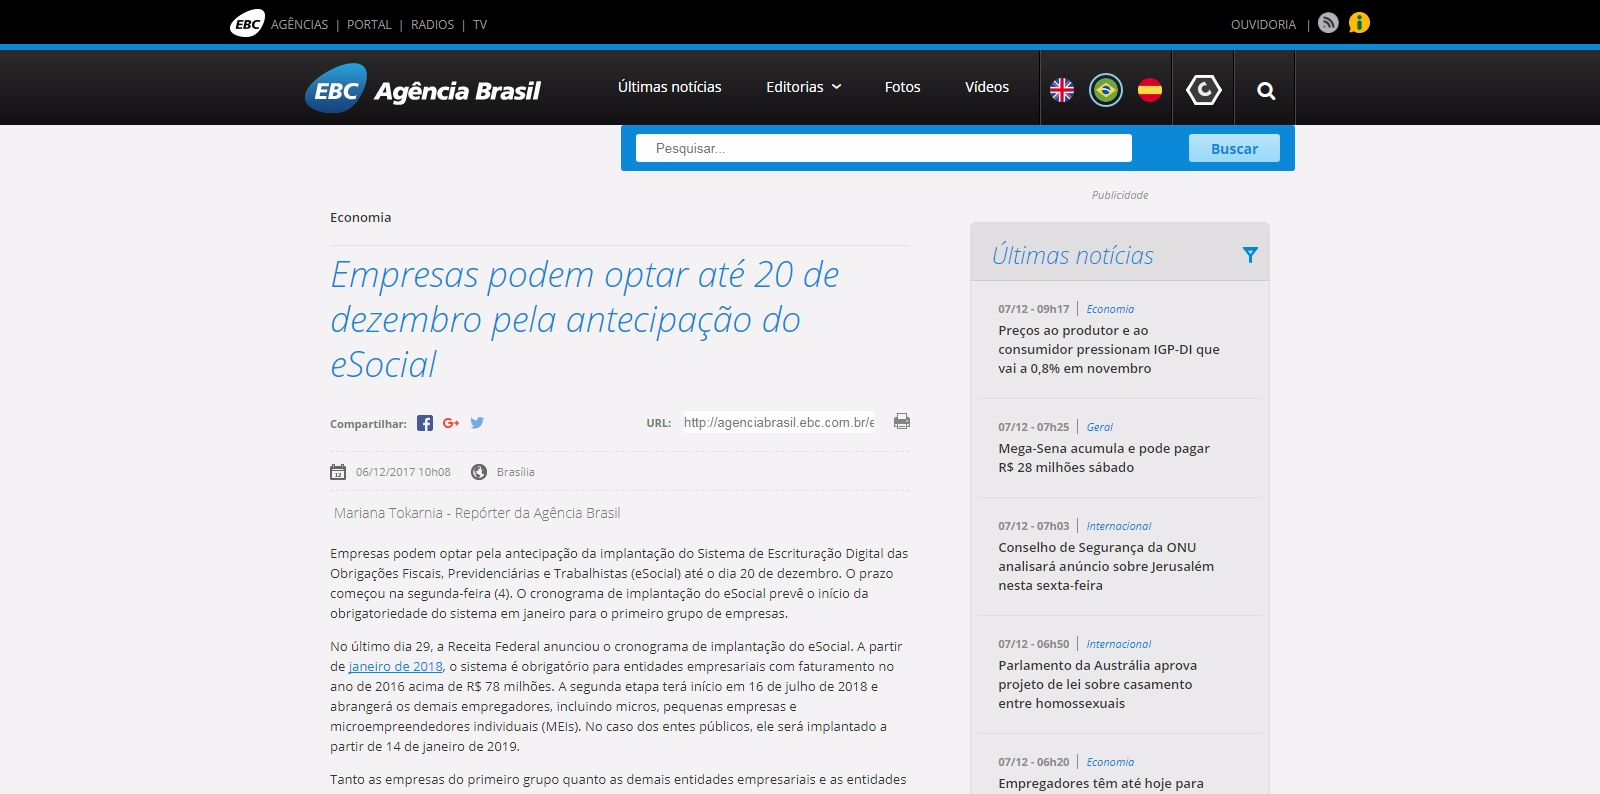Open the Vídeos section
1600x794 pixels.
coord(987,87)
